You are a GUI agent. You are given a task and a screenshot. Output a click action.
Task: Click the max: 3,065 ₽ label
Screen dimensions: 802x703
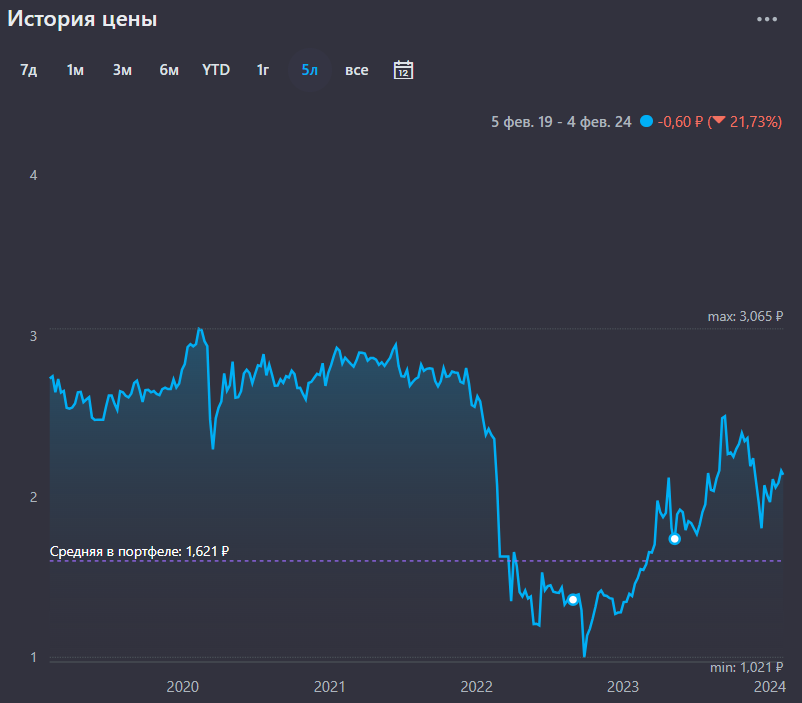[745, 316]
